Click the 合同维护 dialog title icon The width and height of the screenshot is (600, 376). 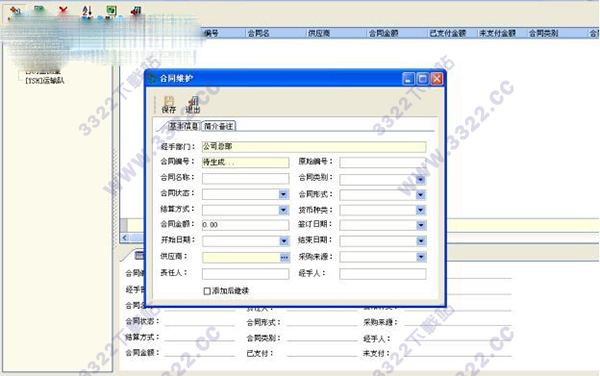(152, 78)
